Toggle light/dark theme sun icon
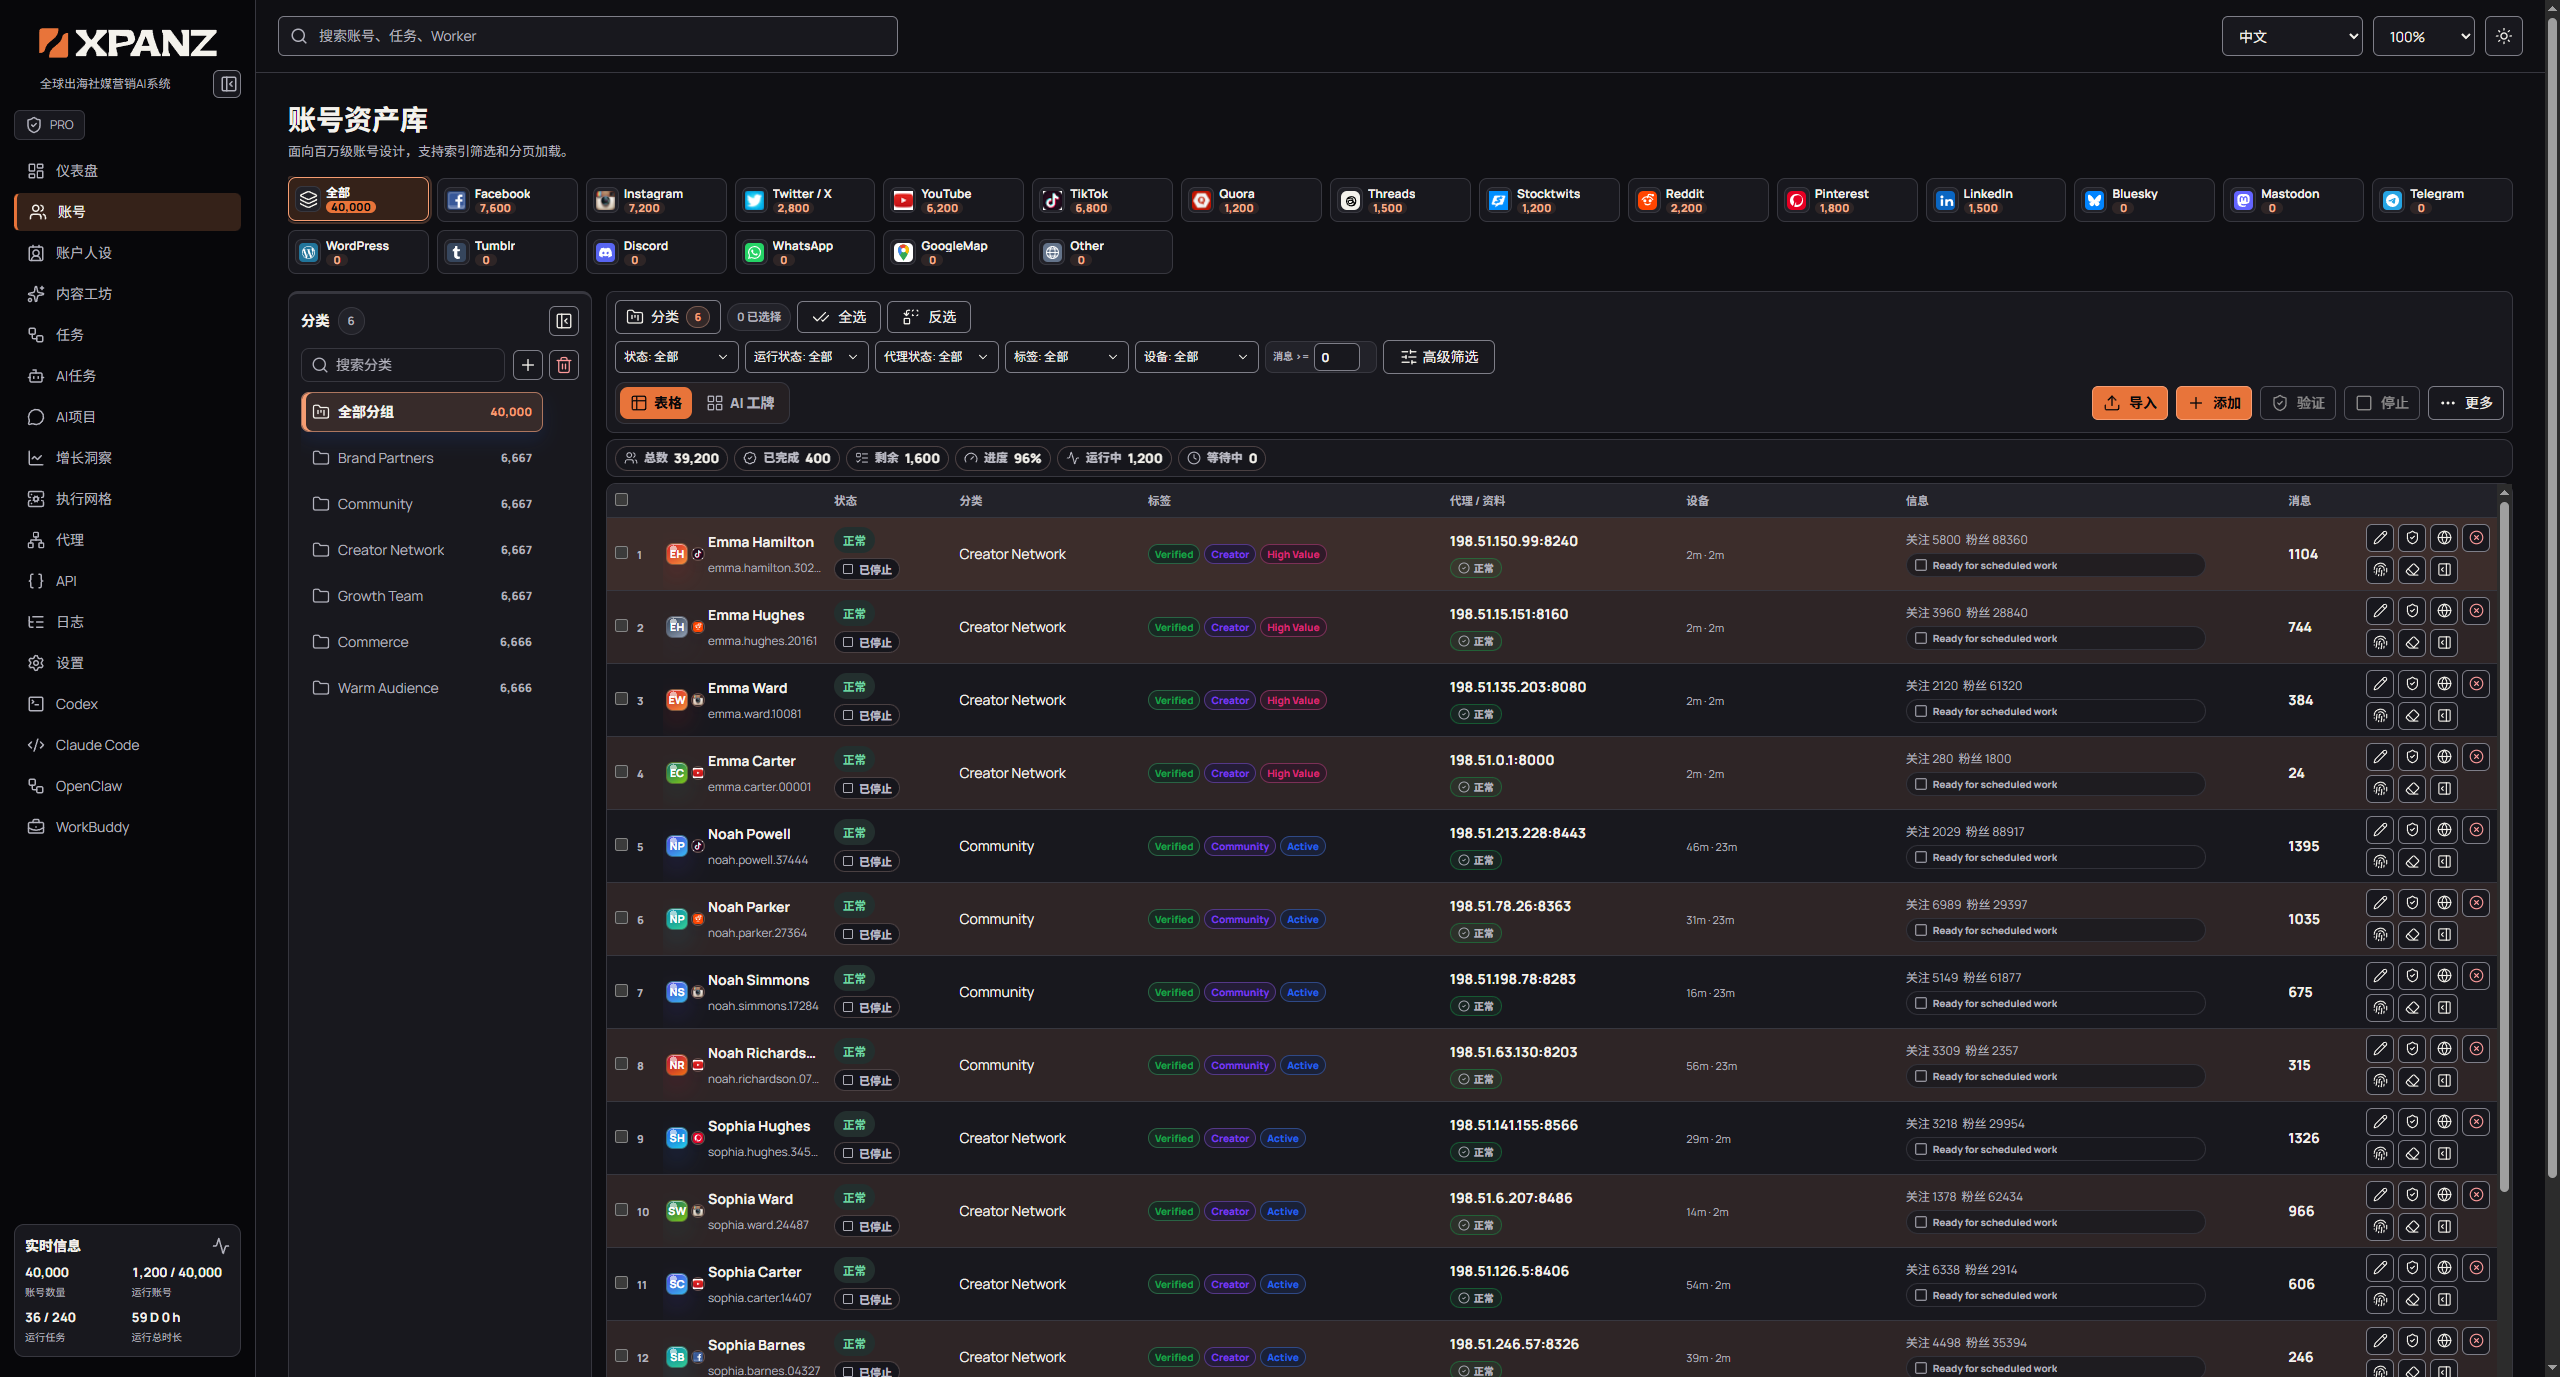2560x1377 pixels. (x=2503, y=36)
